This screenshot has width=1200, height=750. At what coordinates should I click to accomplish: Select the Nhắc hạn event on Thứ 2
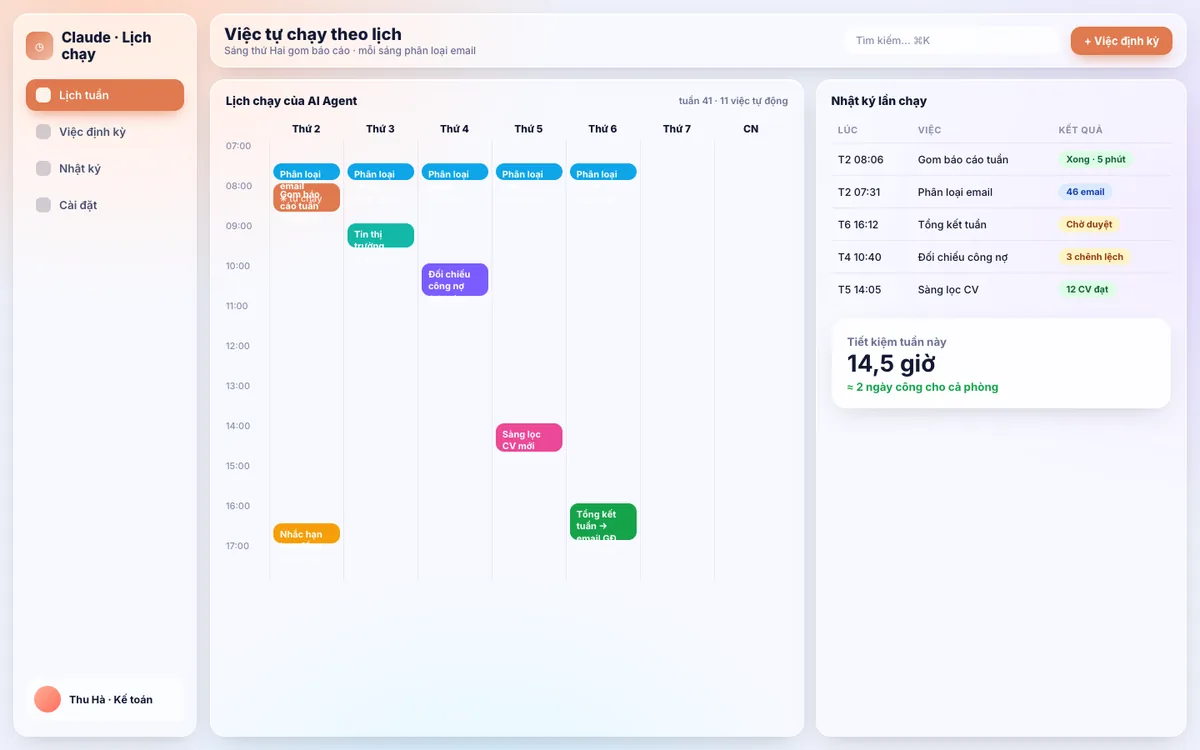[x=306, y=533]
